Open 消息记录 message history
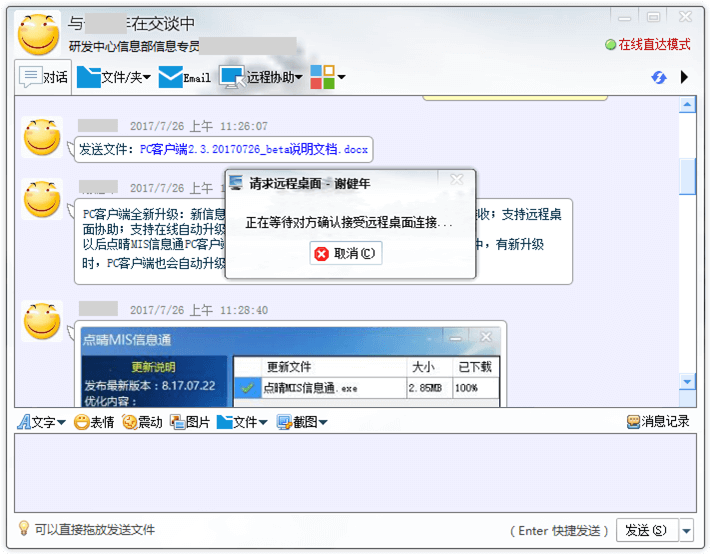This screenshot has width=711, height=555. (x=657, y=422)
